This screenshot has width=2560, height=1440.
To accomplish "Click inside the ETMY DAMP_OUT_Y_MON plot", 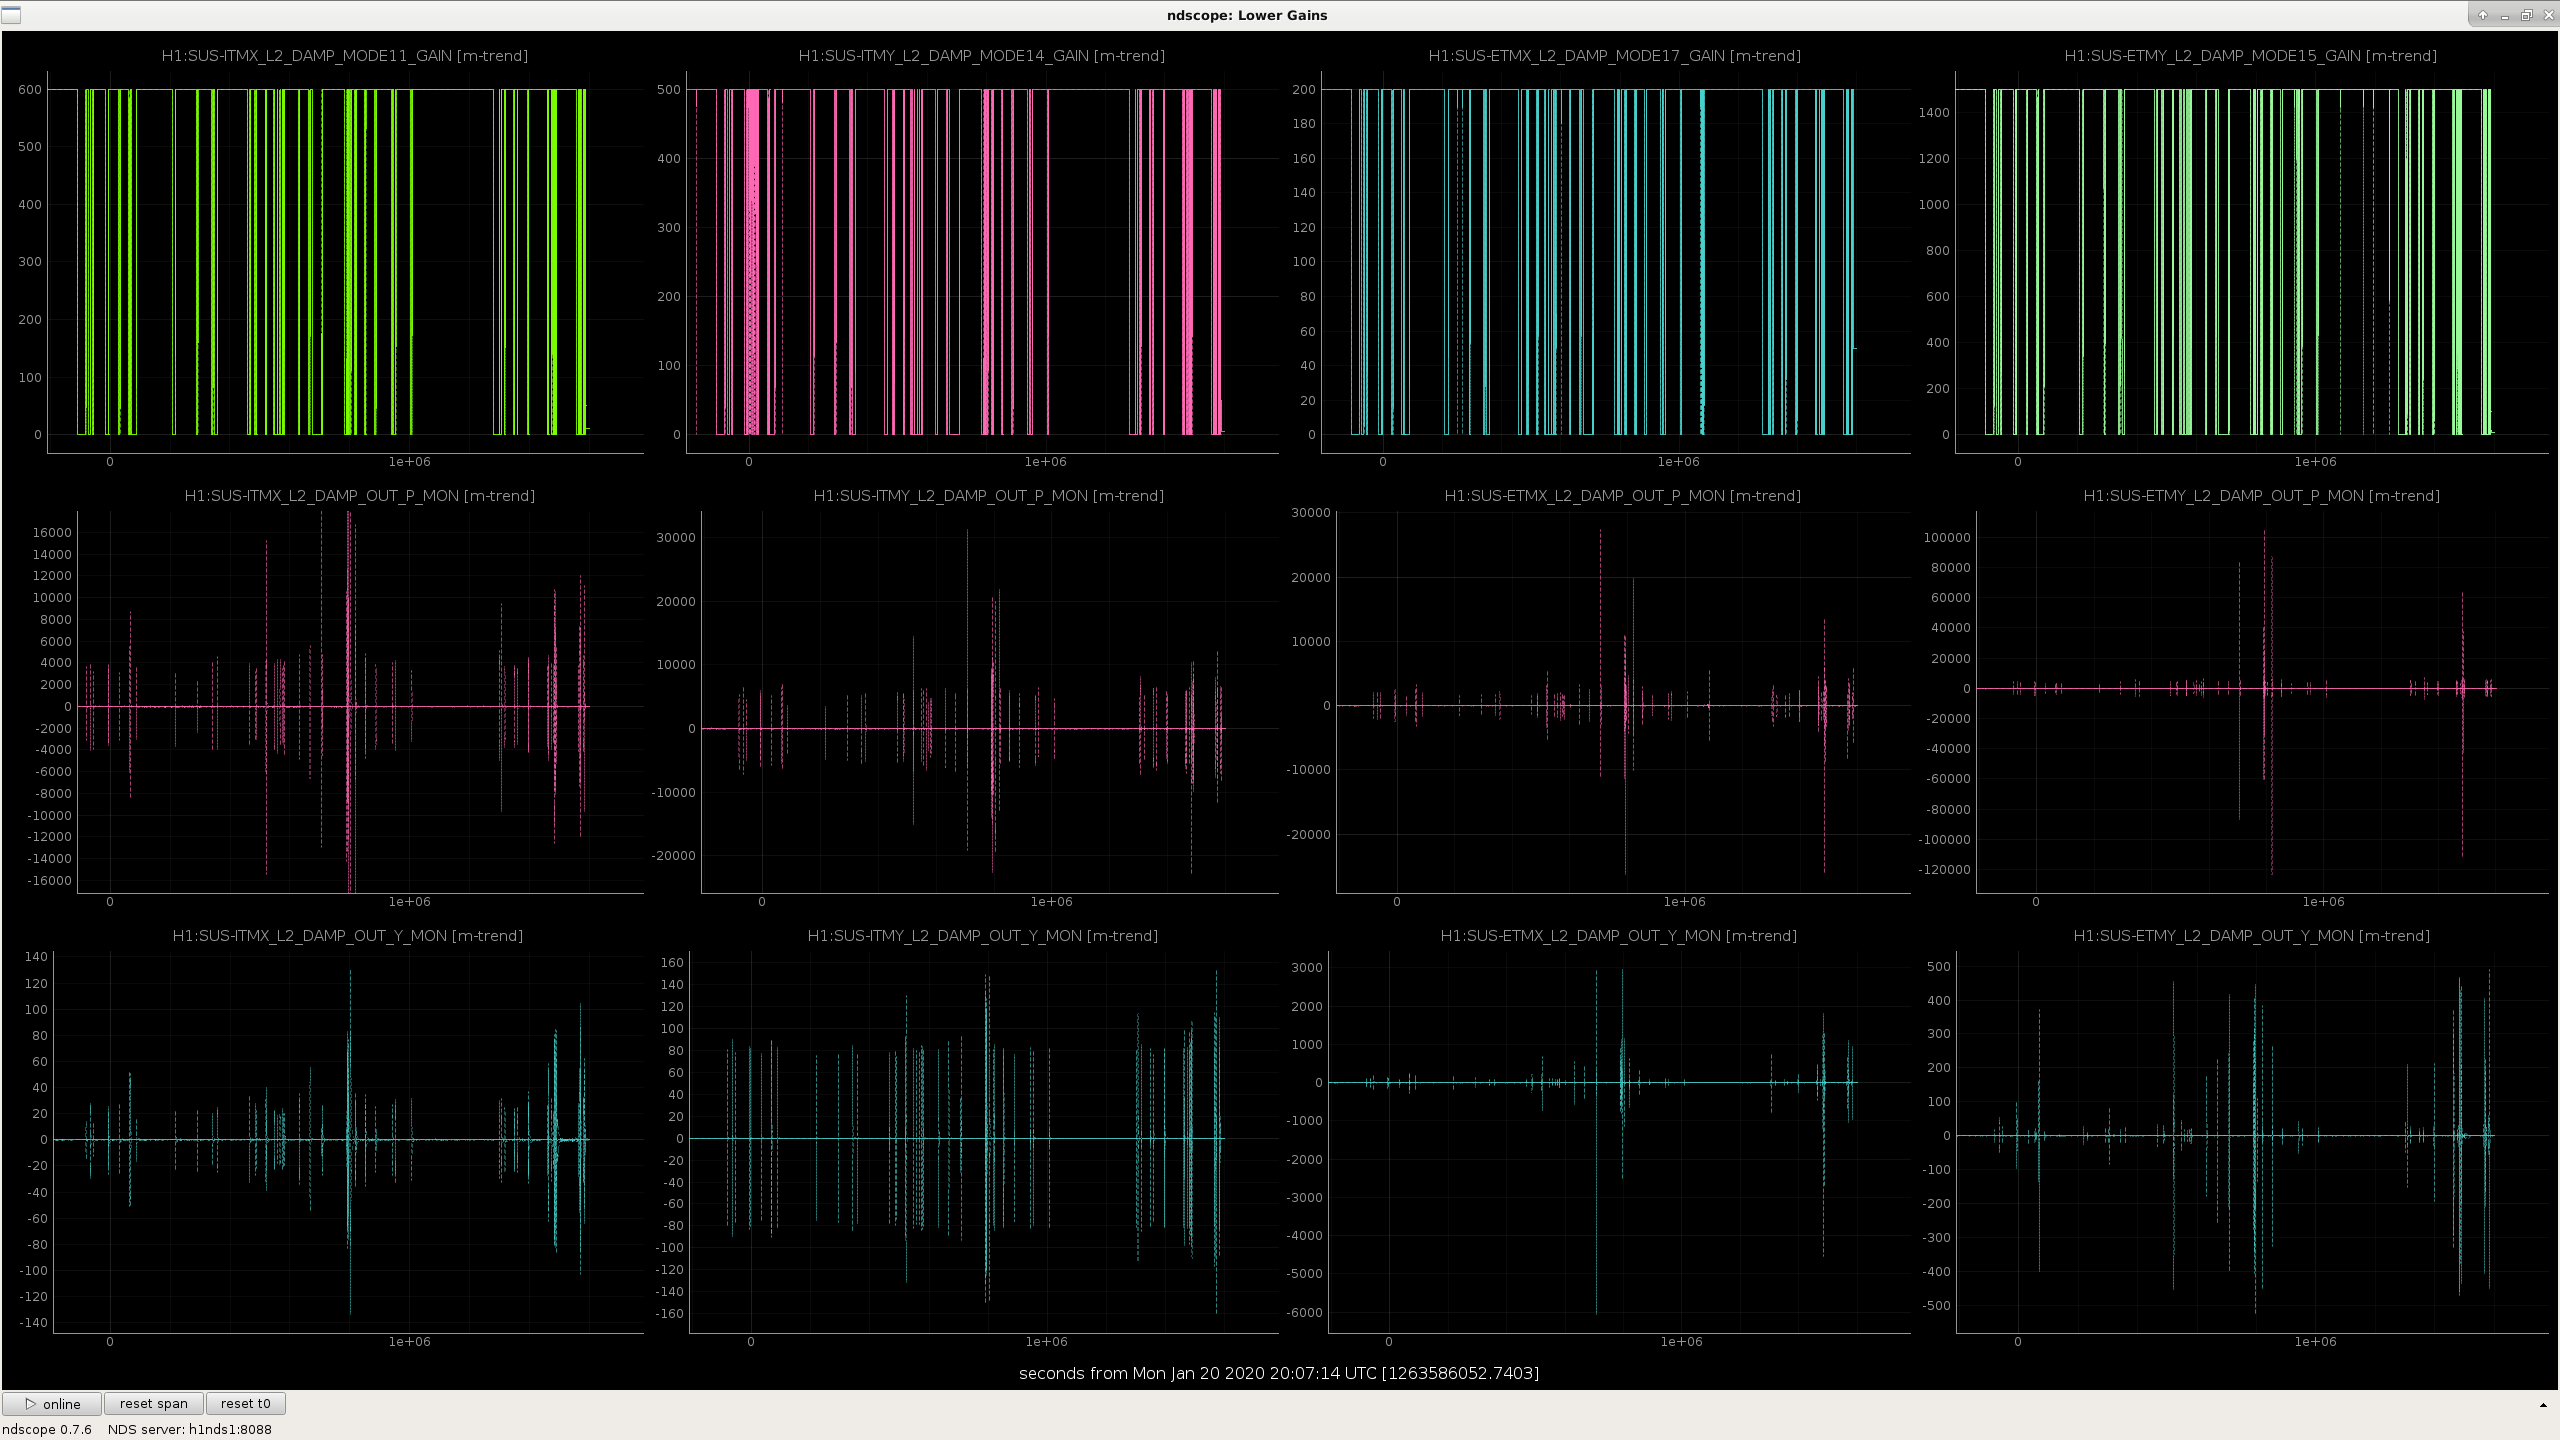I will (x=2252, y=1140).
